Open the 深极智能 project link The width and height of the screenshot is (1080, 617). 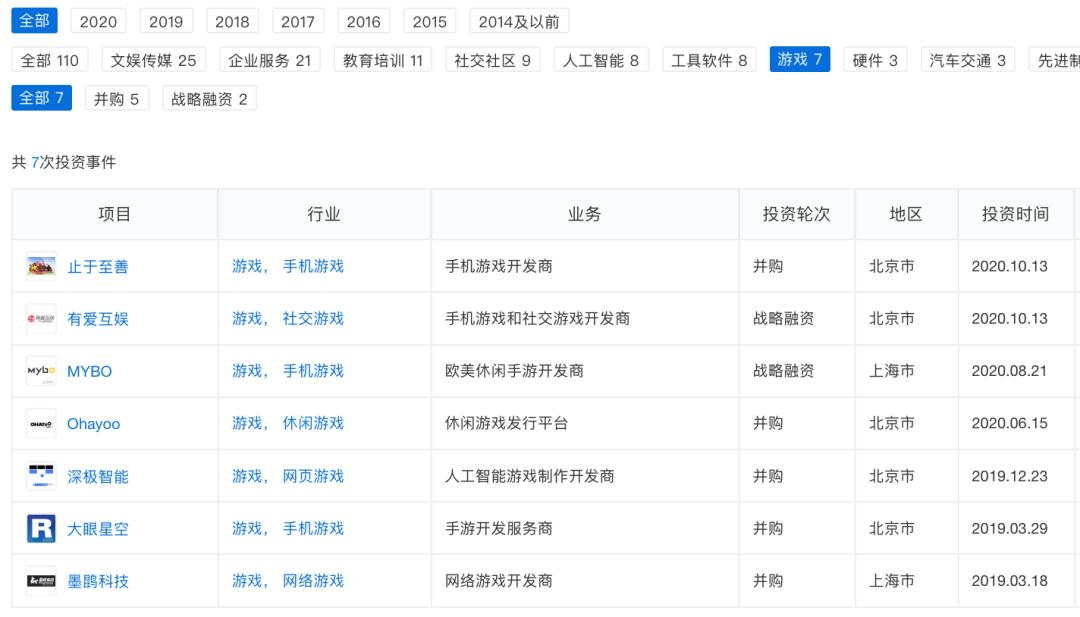click(x=98, y=477)
